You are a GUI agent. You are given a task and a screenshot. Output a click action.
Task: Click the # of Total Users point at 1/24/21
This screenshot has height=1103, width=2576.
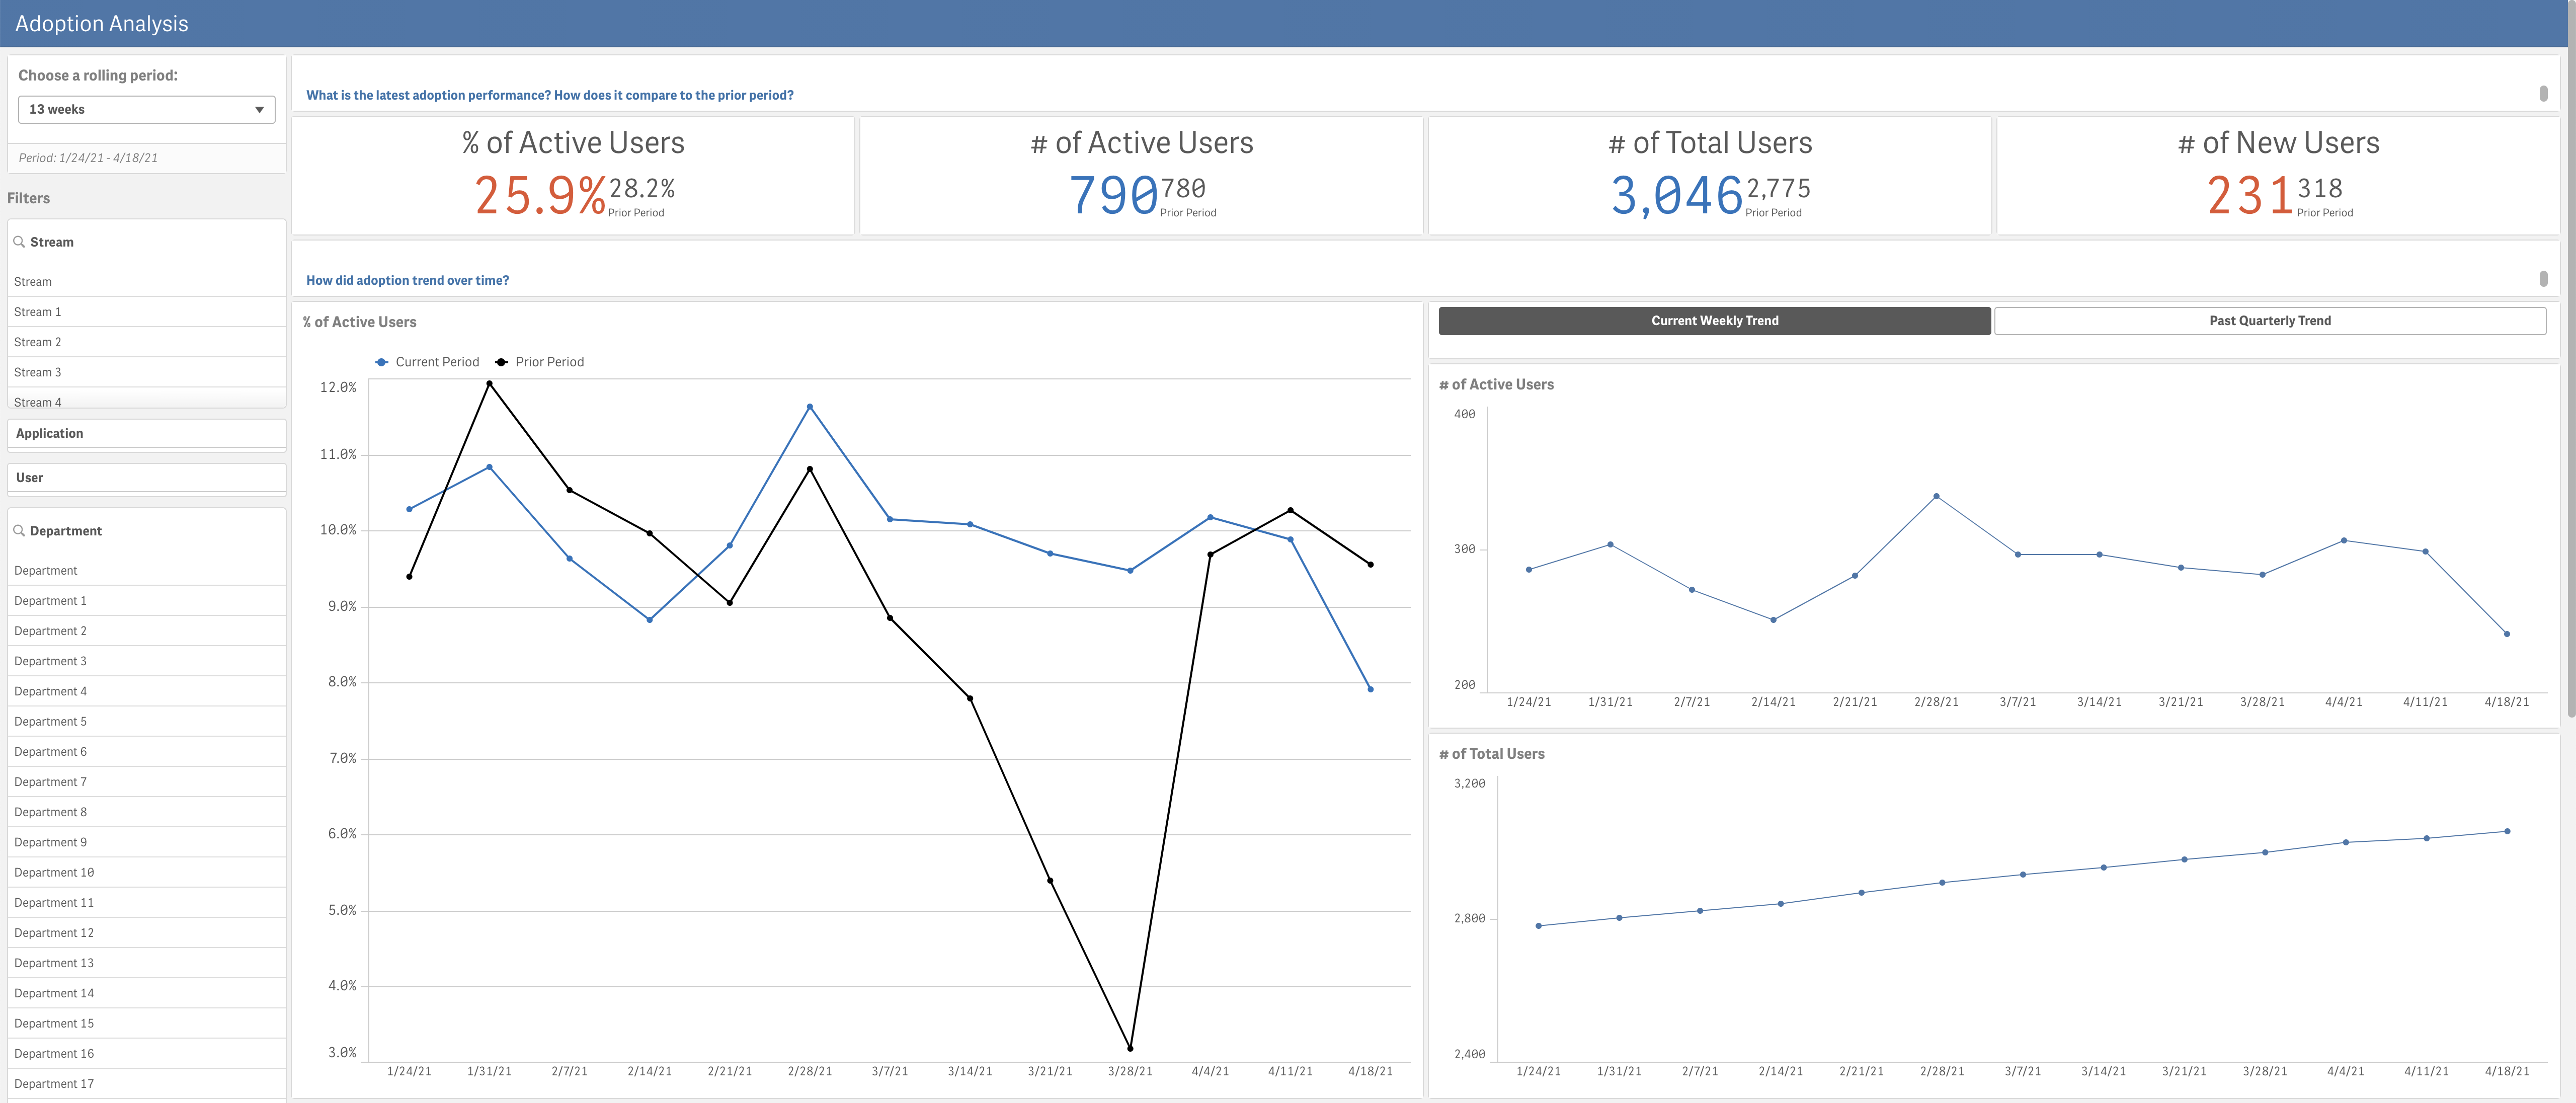[x=1538, y=926]
